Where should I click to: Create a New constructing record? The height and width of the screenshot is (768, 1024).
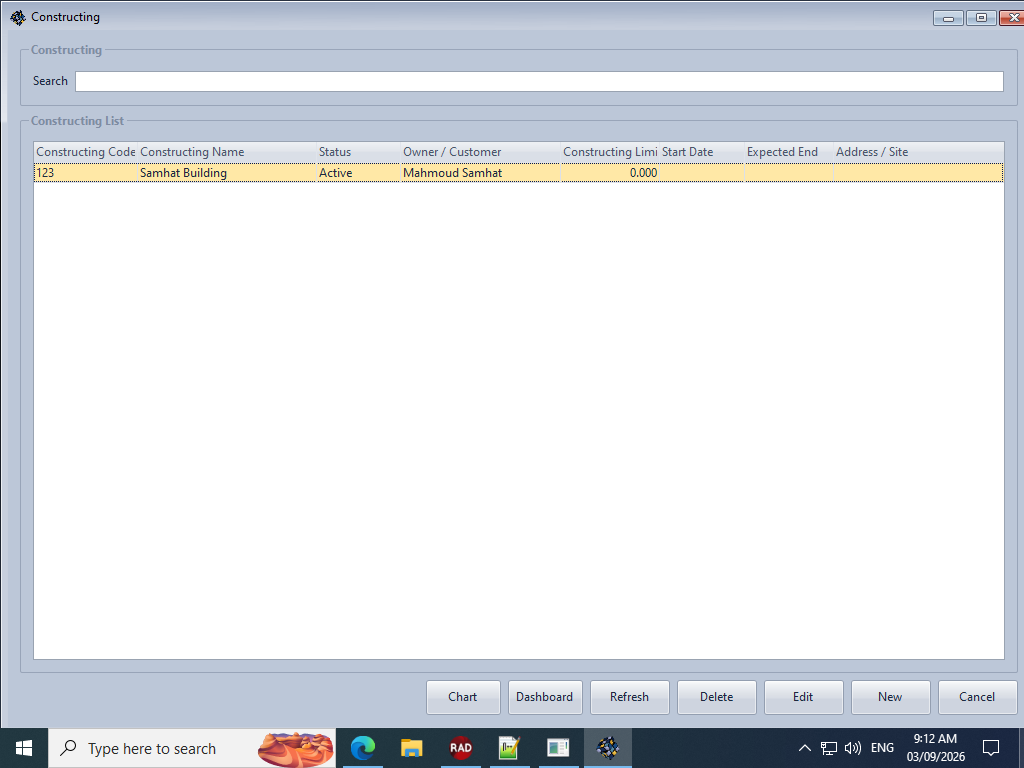coord(890,697)
